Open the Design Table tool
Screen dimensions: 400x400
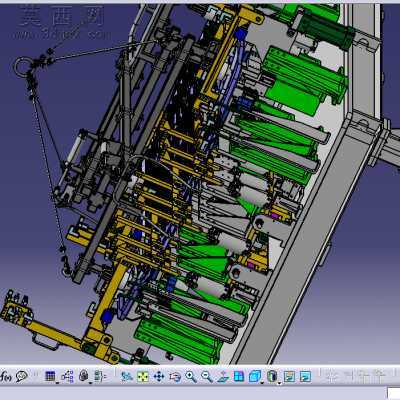(50, 376)
